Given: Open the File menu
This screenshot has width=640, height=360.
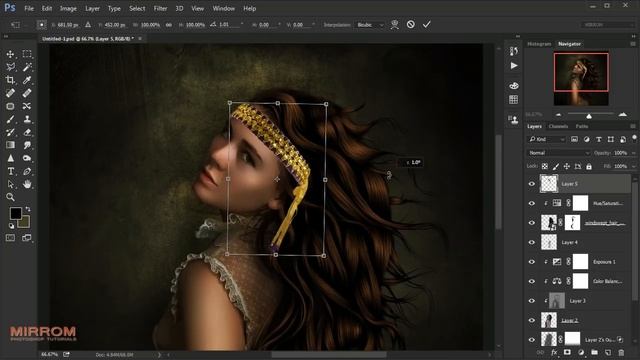Looking at the screenshot, I should tap(29, 8).
